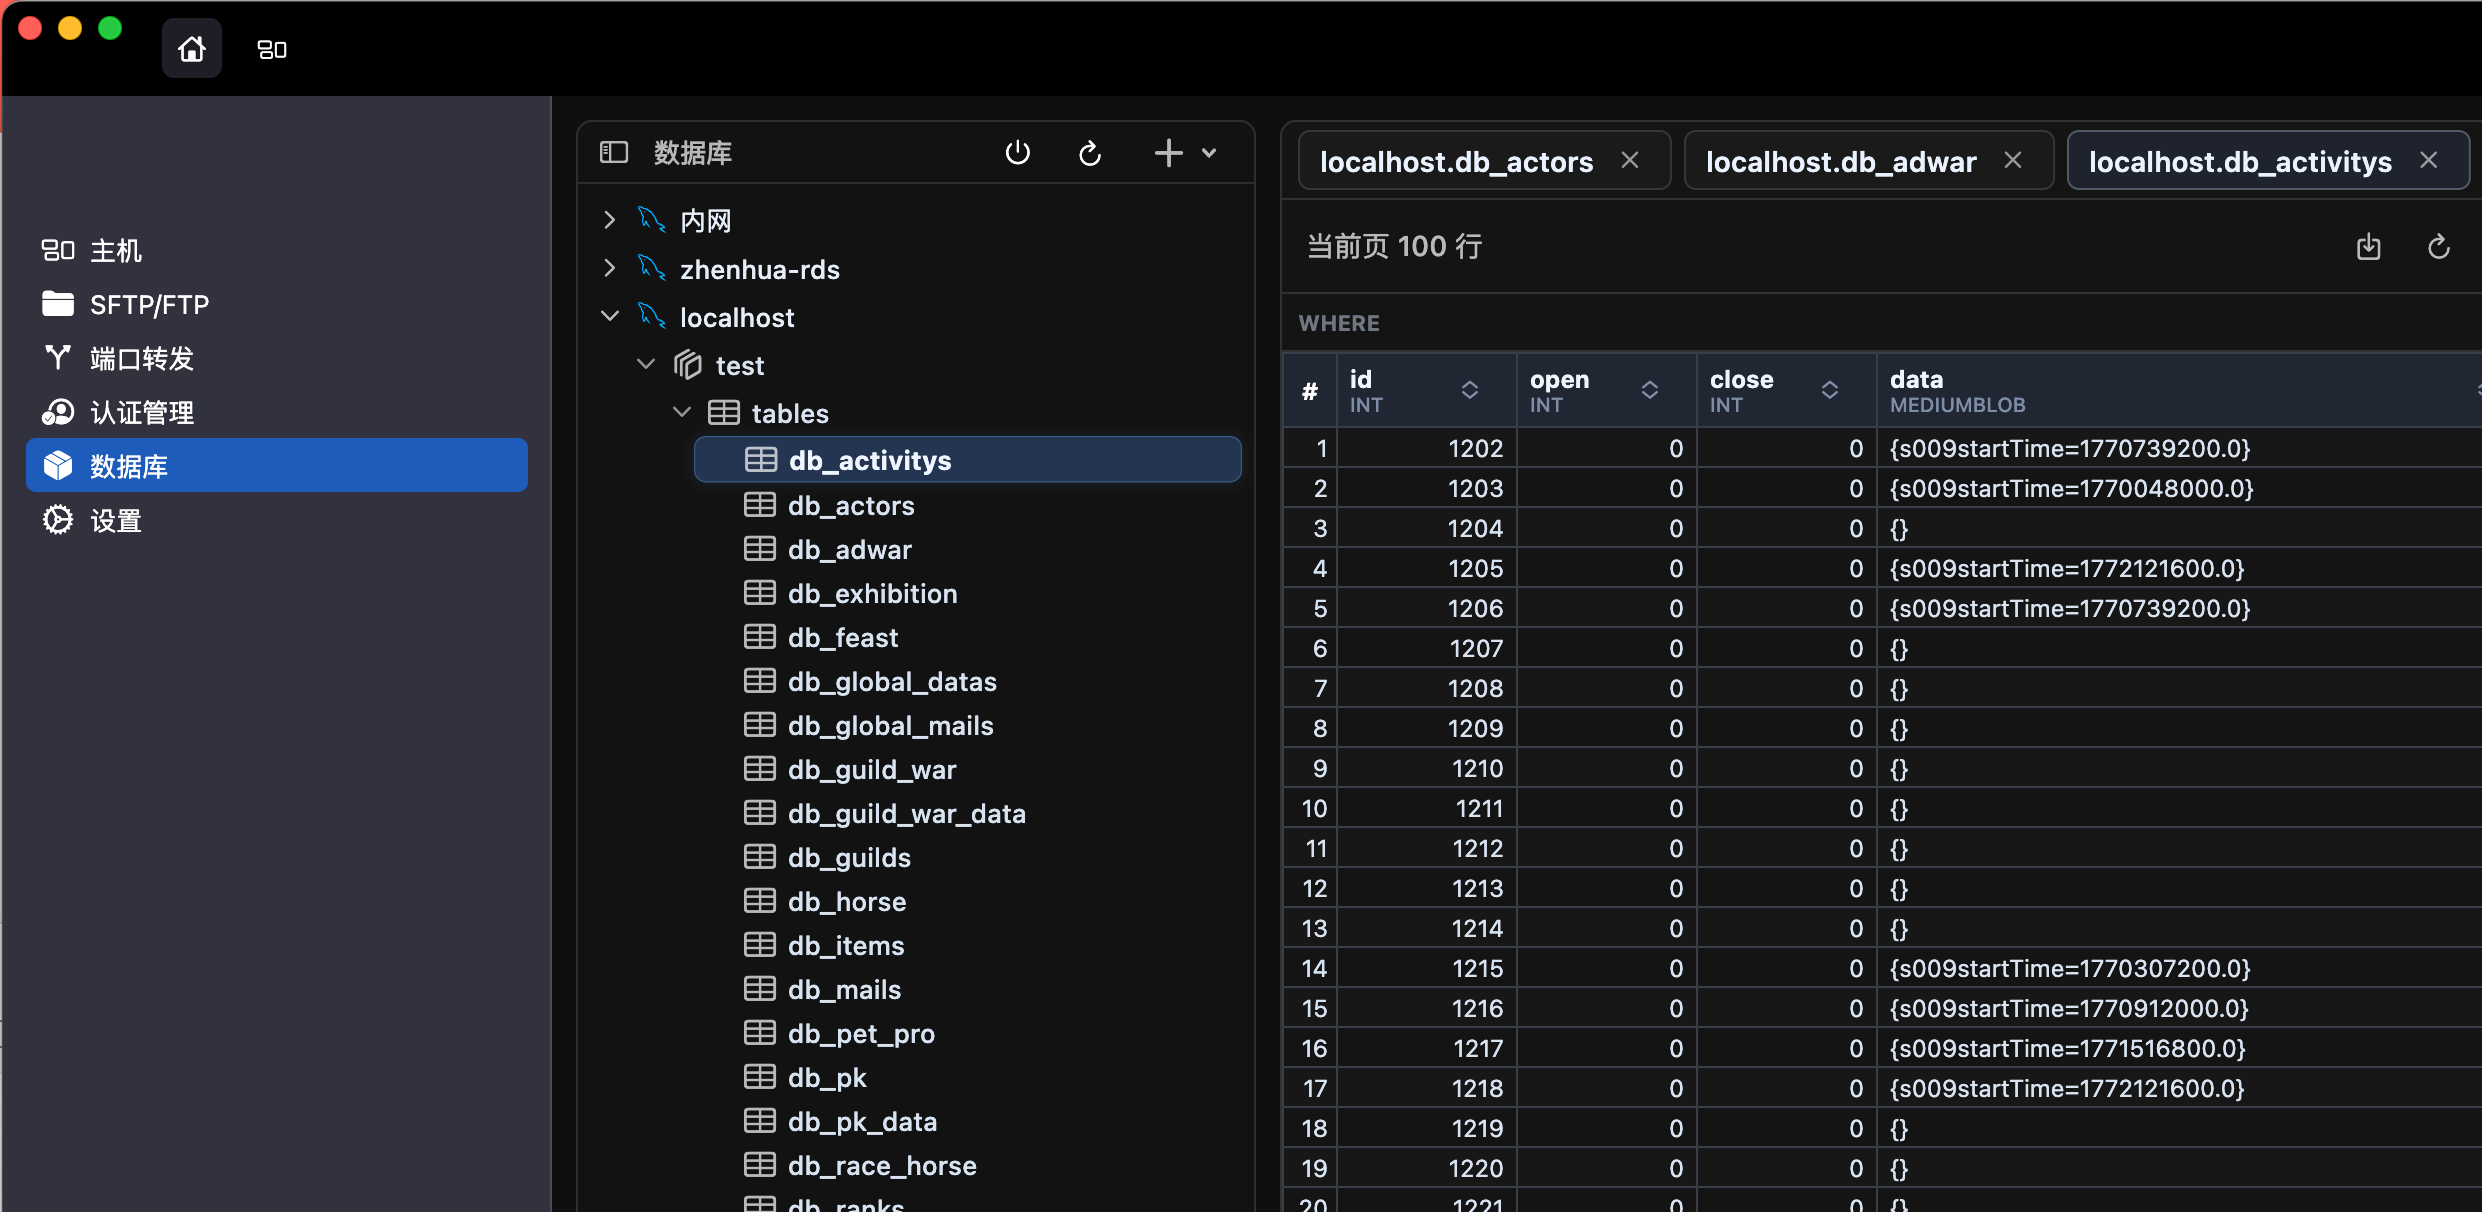Toggle the database sidebar panel icon
Image resolution: width=2482 pixels, height=1212 pixels.
[x=613, y=152]
